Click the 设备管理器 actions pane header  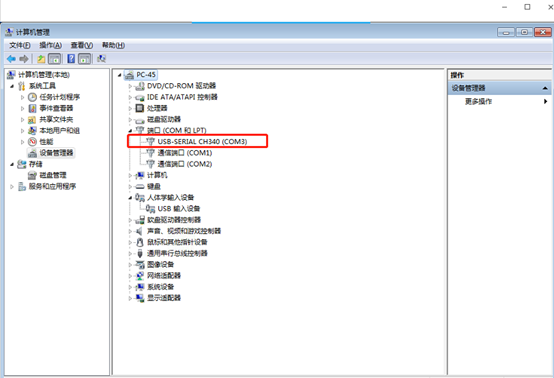tap(499, 88)
